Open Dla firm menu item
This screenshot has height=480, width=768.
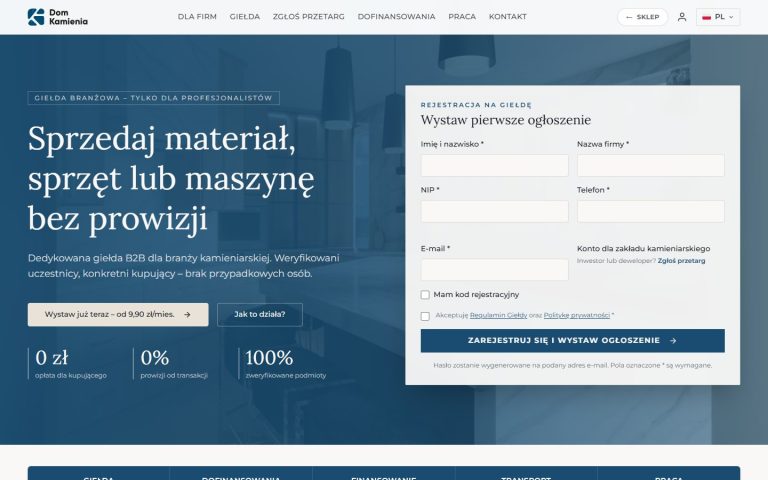pyautogui.click(x=197, y=17)
